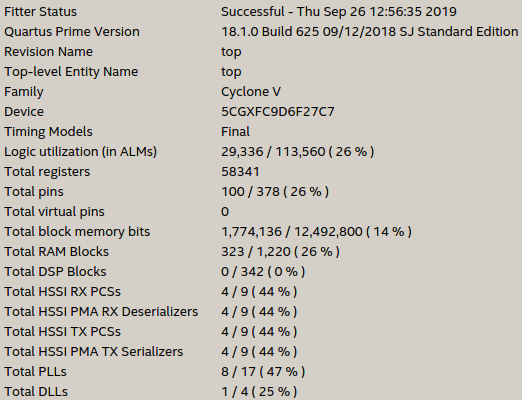Select the Revision Name row
The height and width of the screenshot is (400, 522).
coord(261,52)
